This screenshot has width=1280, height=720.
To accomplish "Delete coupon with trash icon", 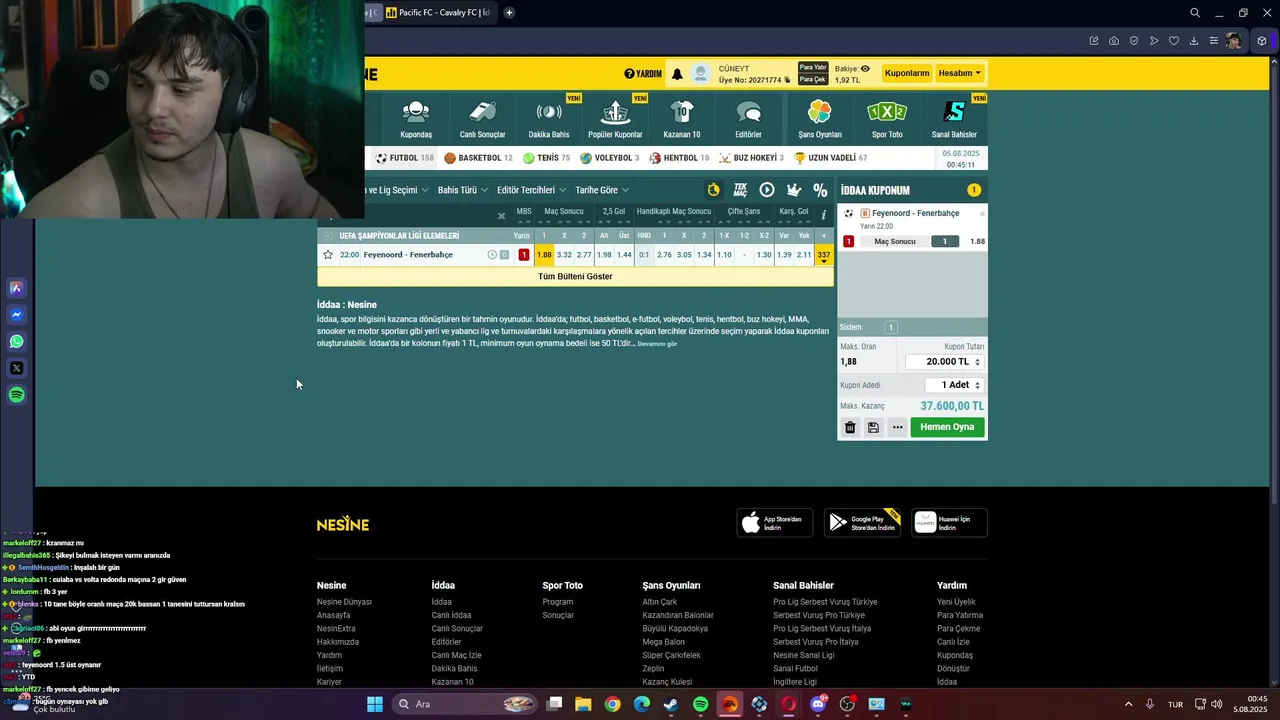I will click(x=850, y=427).
